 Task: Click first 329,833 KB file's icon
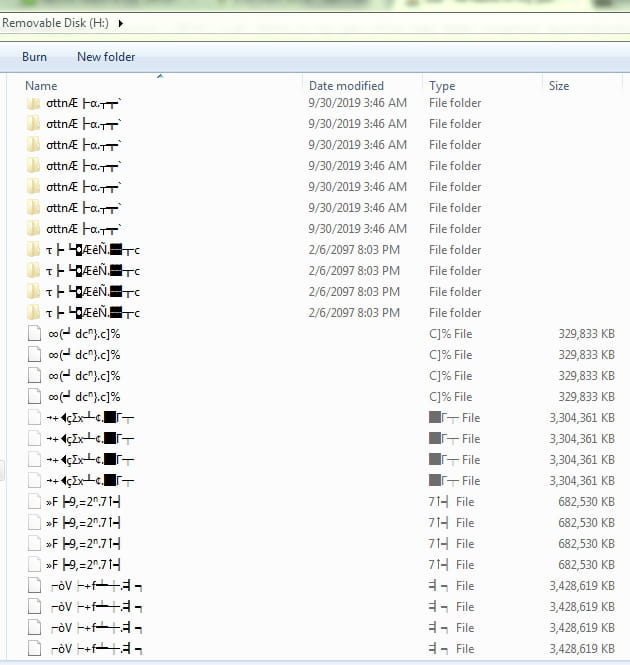[34, 334]
